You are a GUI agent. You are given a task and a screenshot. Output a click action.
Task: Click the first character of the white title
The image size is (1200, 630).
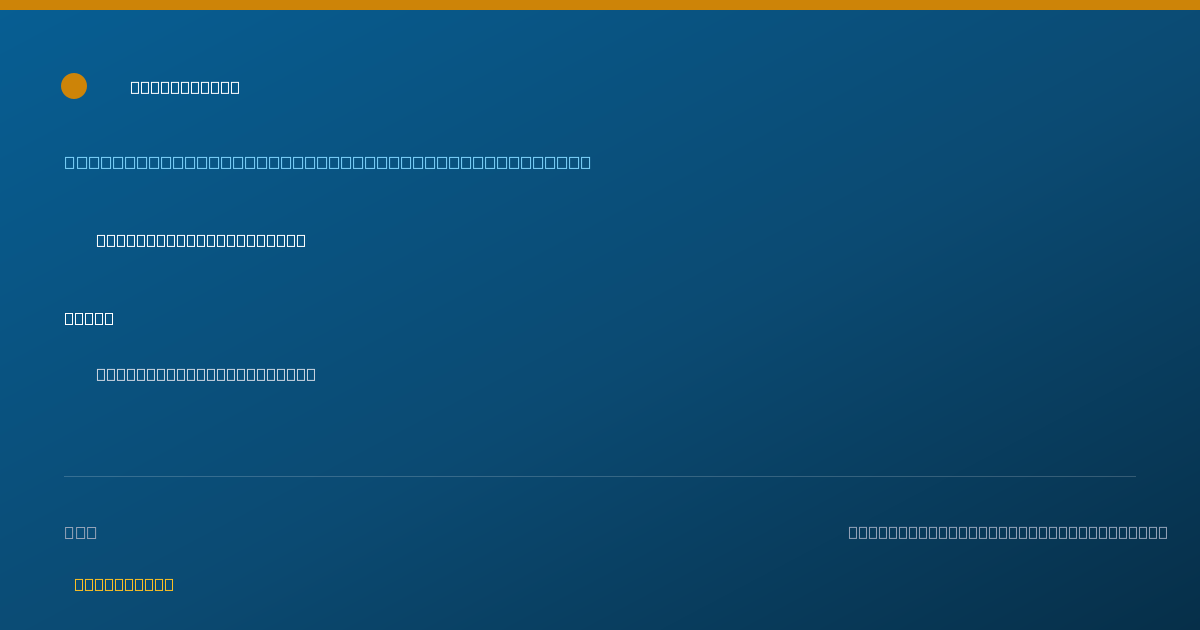[x=135, y=87]
